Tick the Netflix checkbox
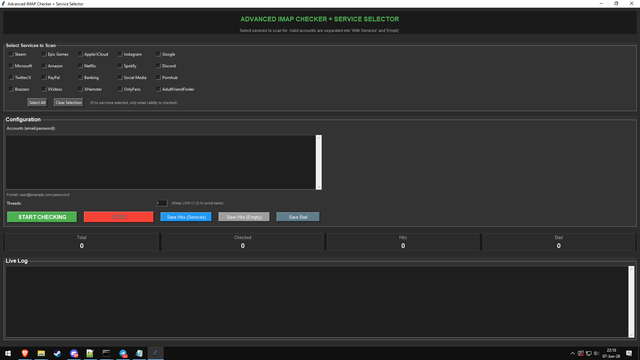The height and width of the screenshot is (360, 640). (80, 66)
